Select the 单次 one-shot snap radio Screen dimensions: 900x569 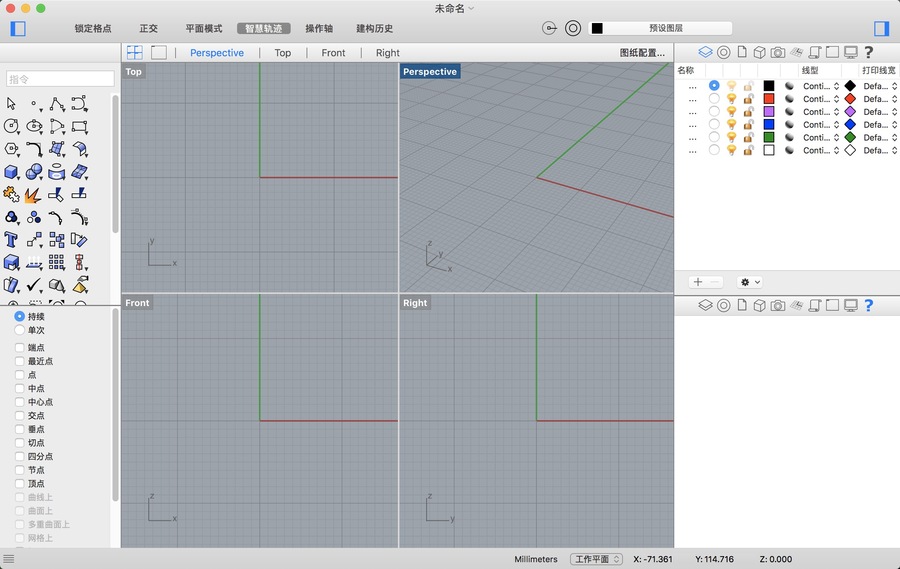pyautogui.click(x=20, y=330)
